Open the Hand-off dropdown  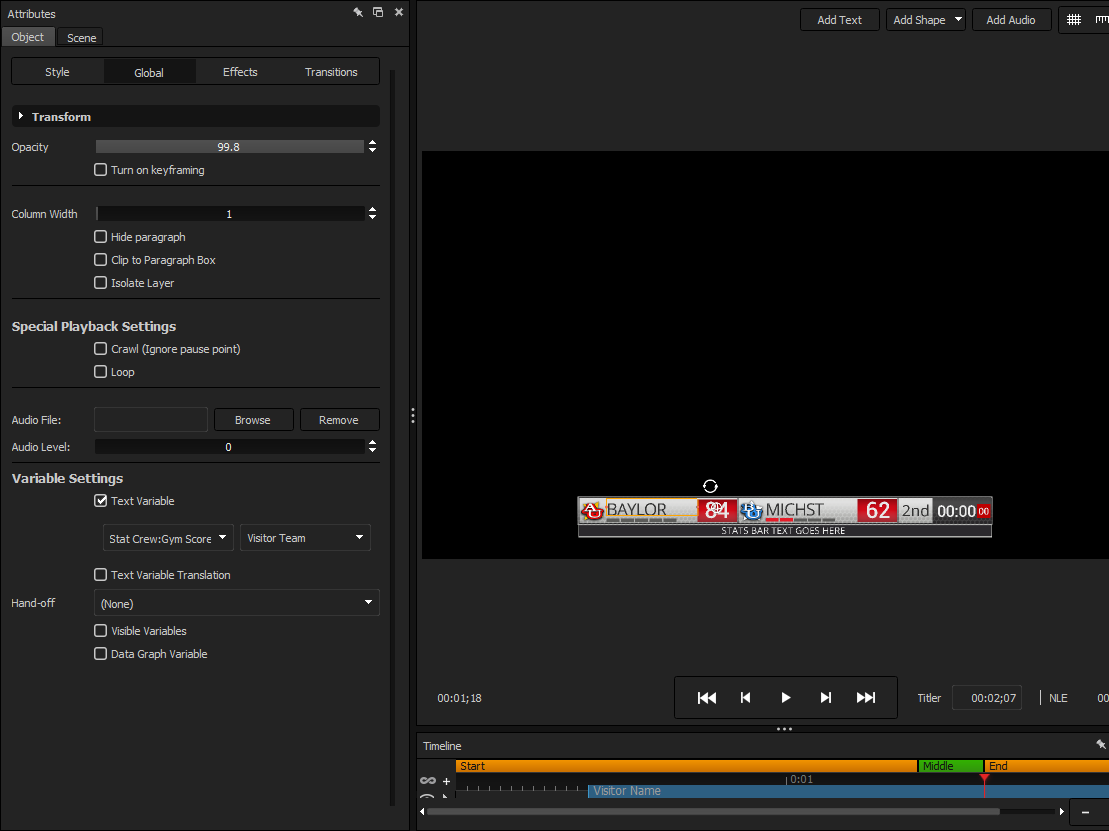click(x=237, y=603)
